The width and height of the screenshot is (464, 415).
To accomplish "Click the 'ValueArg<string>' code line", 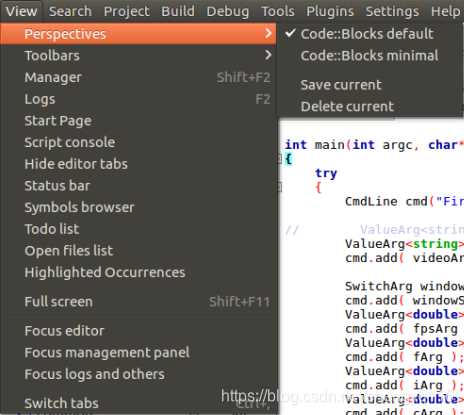I will pyautogui.click(x=404, y=244).
